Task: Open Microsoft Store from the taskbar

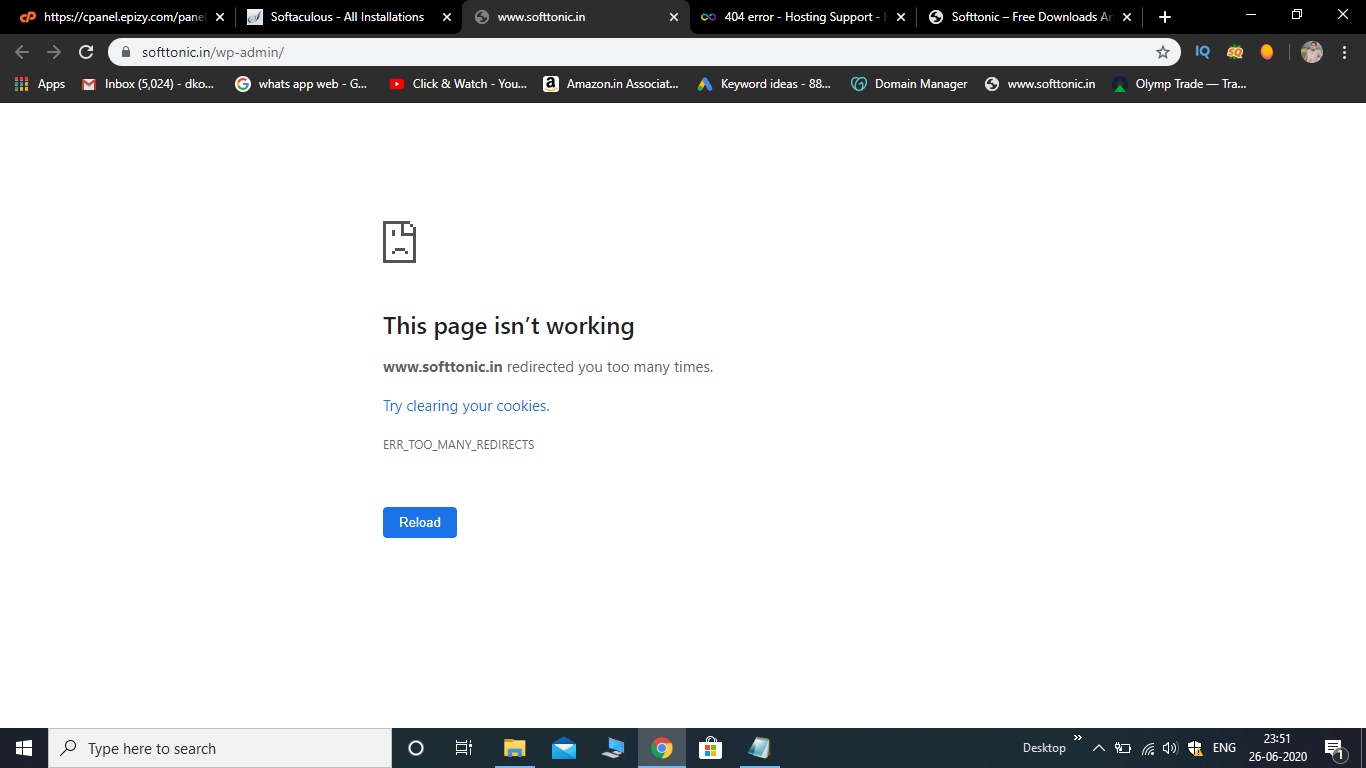Action: (710, 748)
